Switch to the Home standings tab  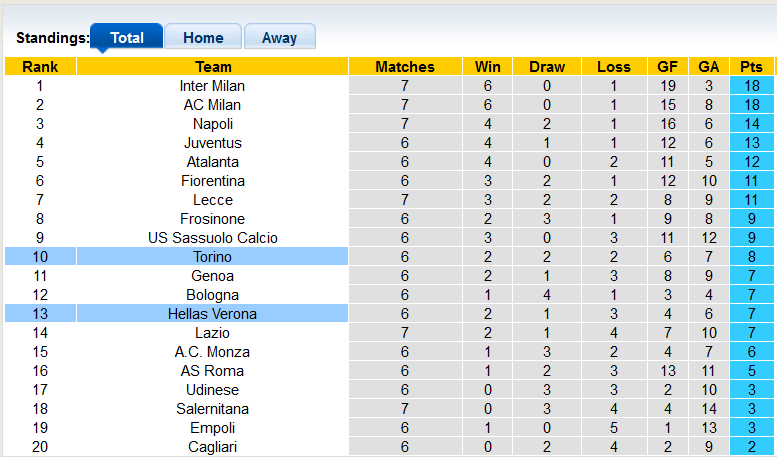tap(203, 38)
